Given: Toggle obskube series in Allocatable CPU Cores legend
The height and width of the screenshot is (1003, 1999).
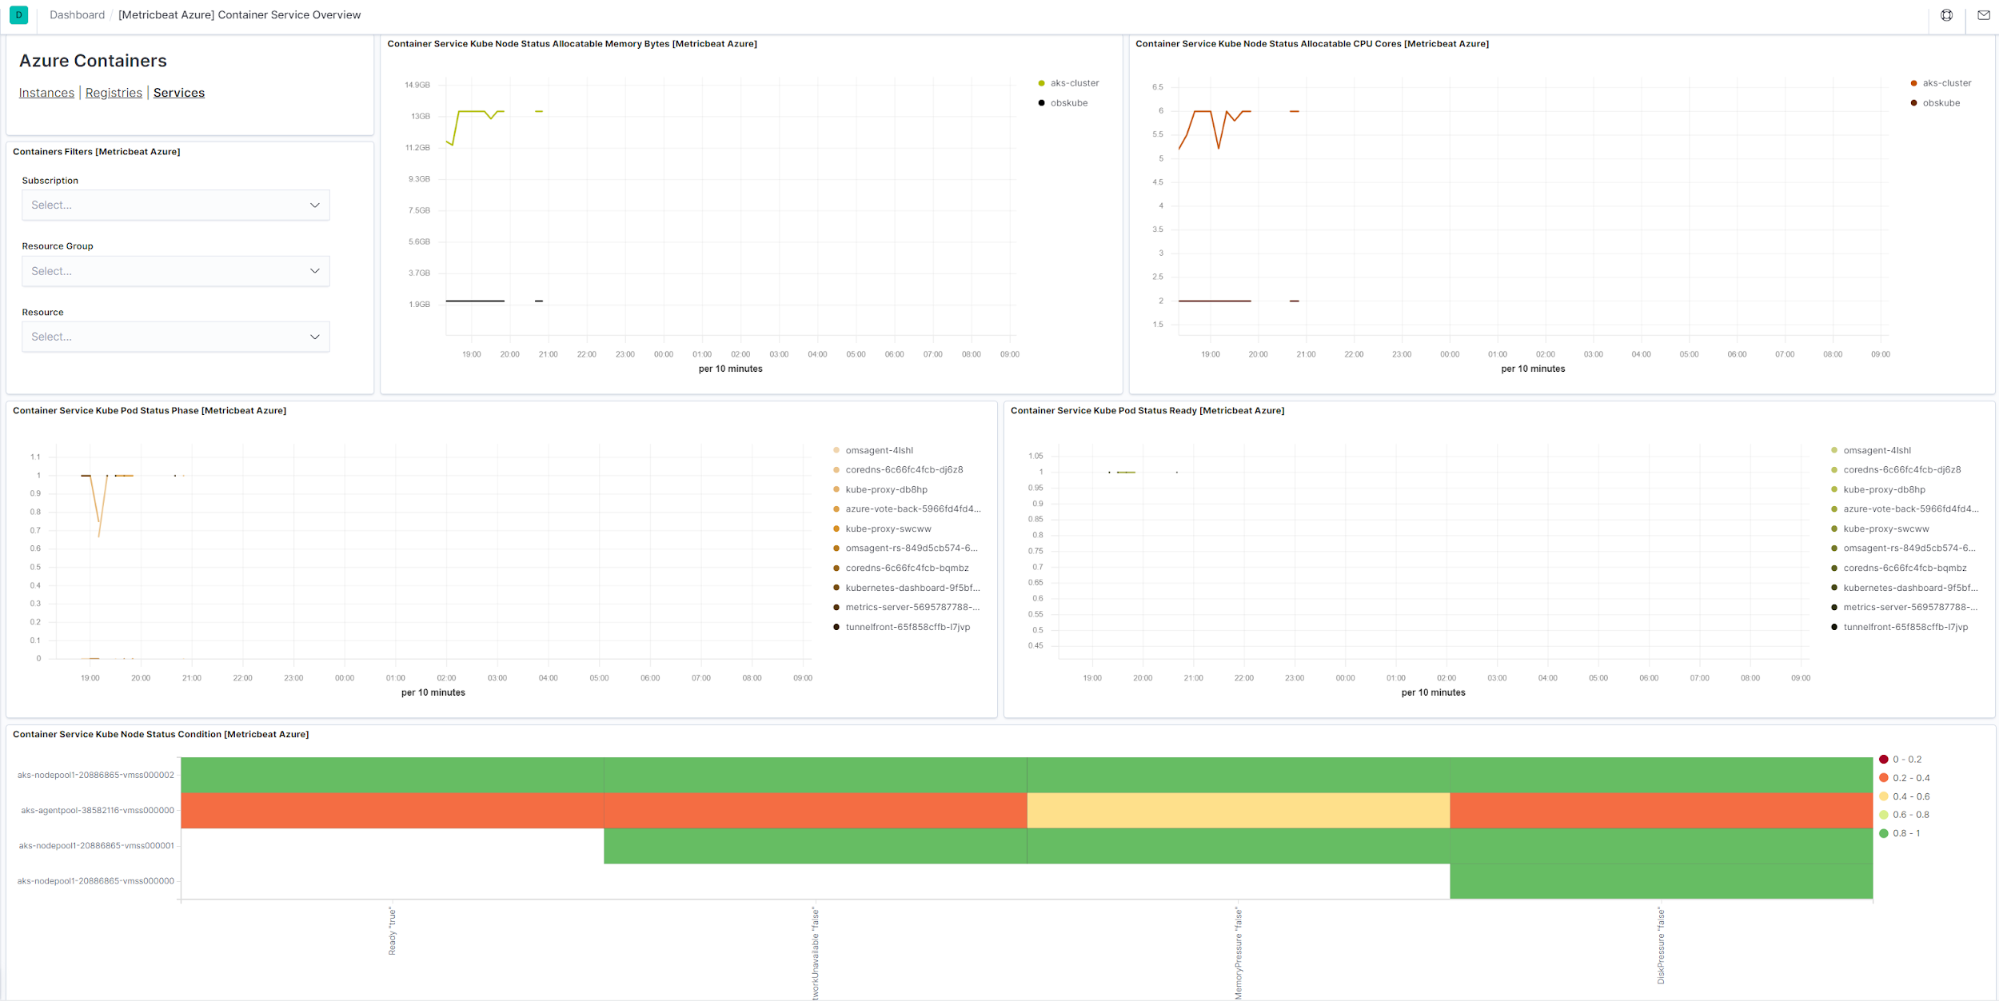Looking at the screenshot, I should point(1935,103).
